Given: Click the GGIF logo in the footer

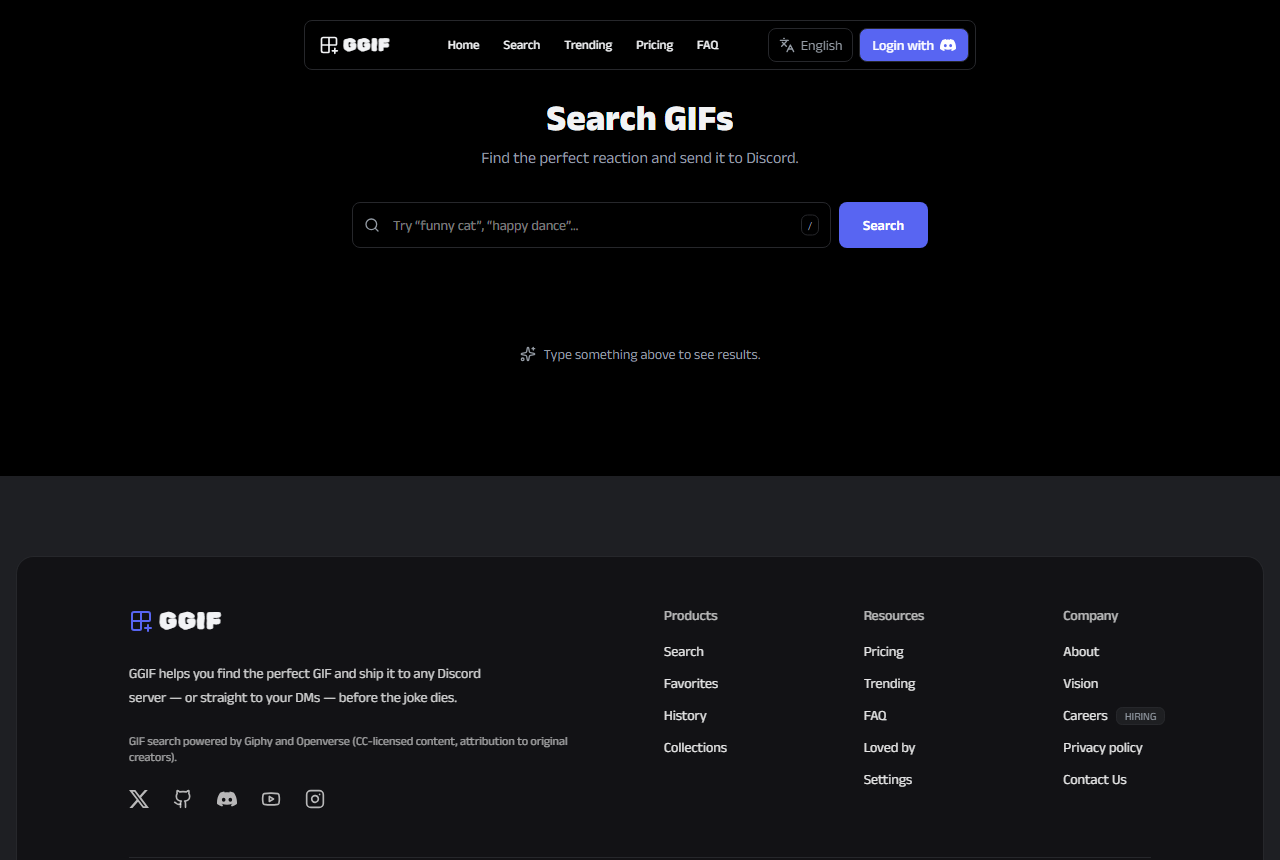Looking at the screenshot, I should click(176, 621).
